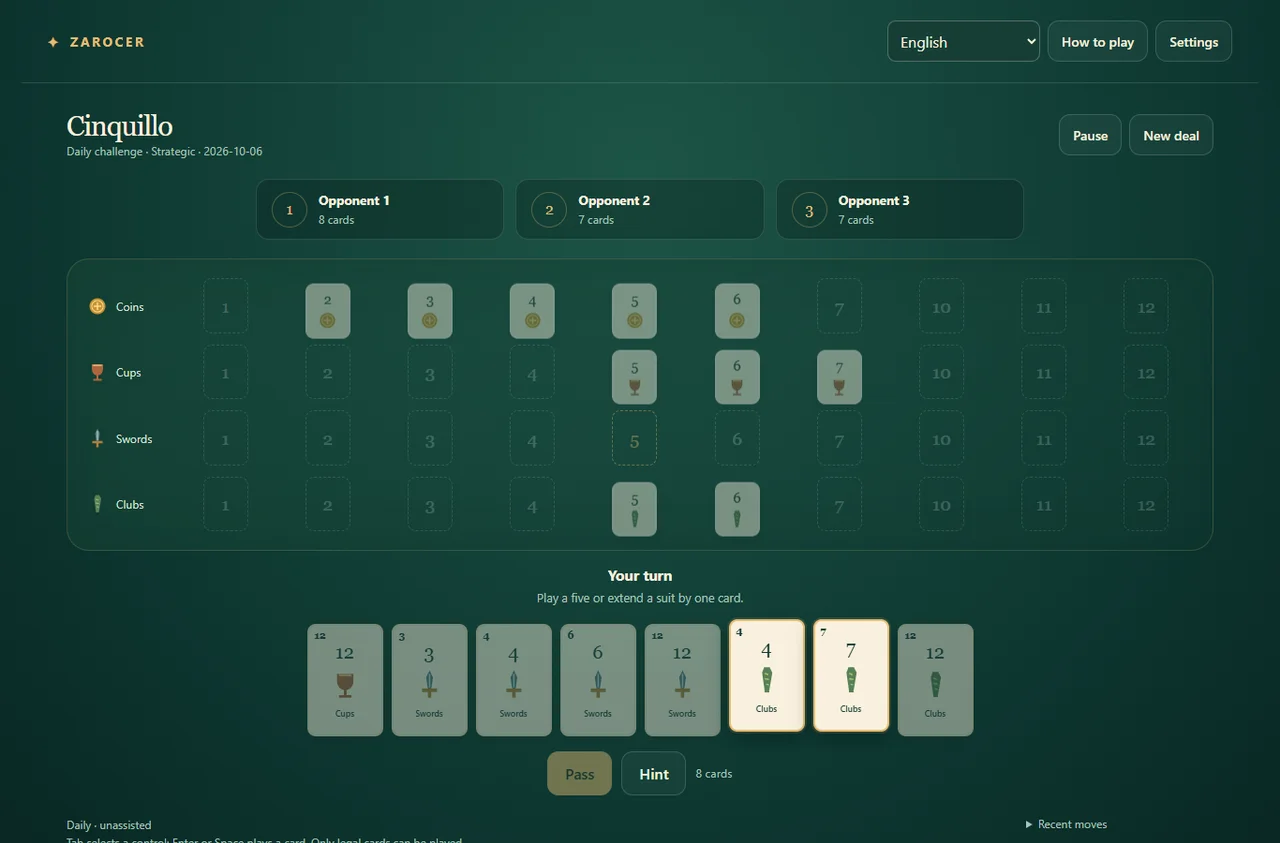Play the 4 of Clubs card
Image resolution: width=1280 pixels, height=843 pixels.
[767, 675]
